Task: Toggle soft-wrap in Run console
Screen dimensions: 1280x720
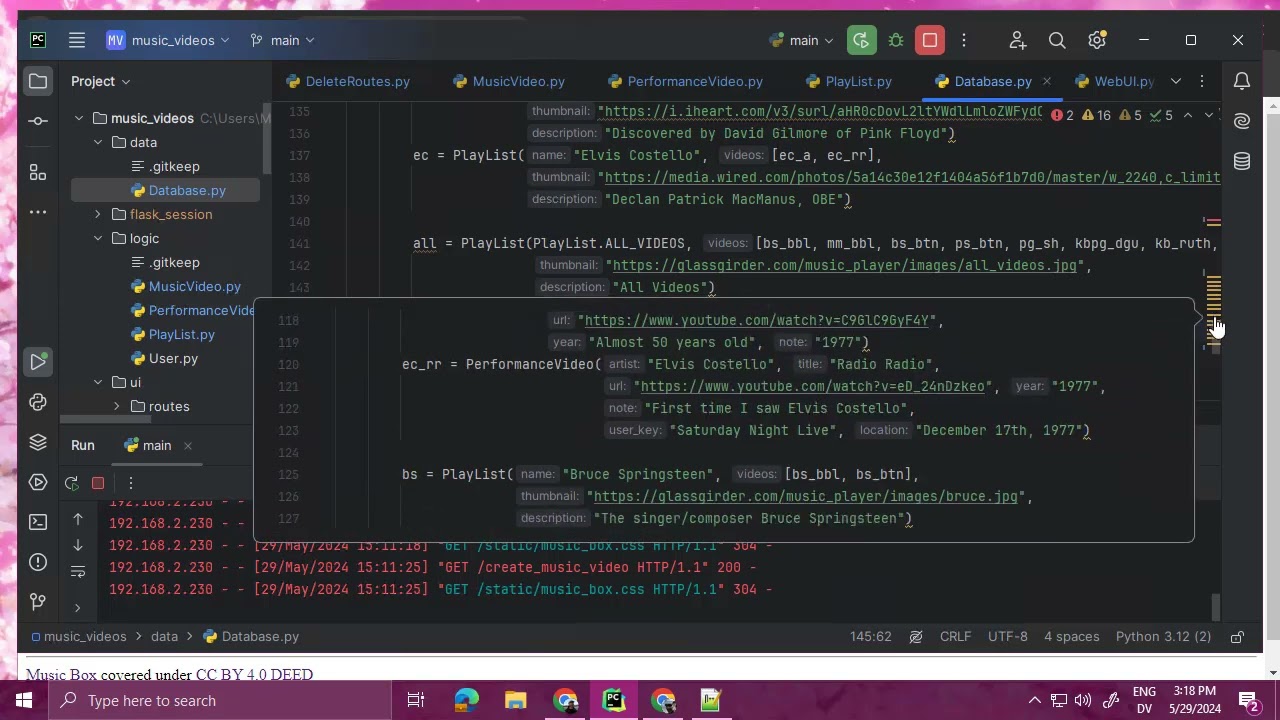Action: point(78,572)
